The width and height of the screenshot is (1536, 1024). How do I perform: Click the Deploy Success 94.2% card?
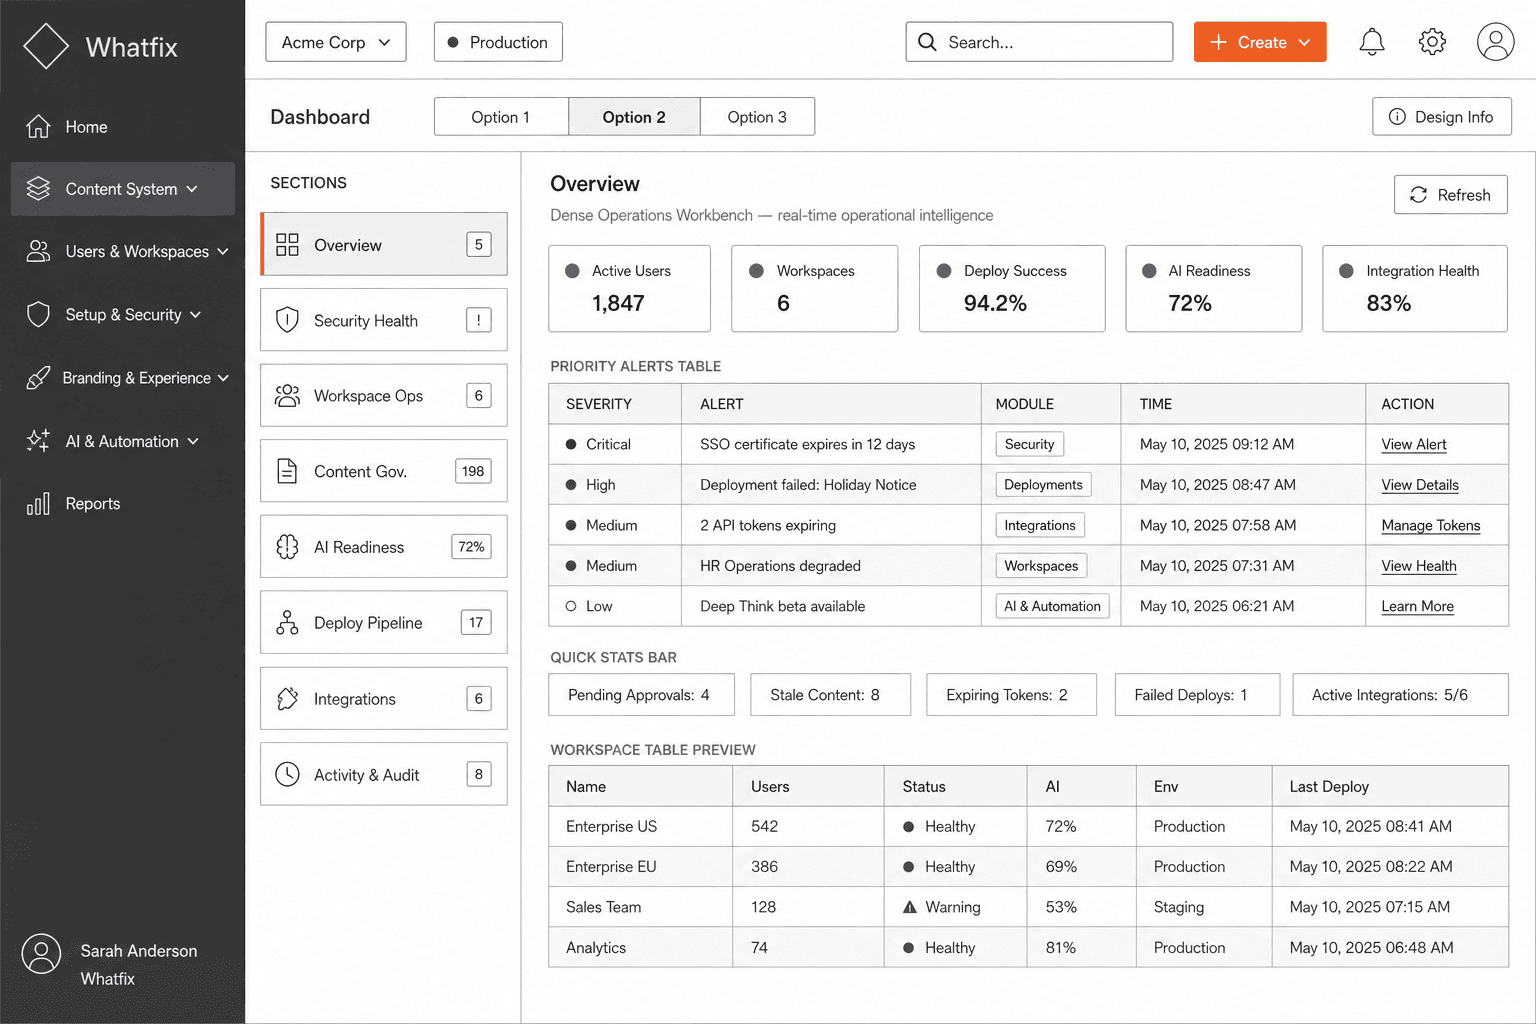(x=1012, y=288)
